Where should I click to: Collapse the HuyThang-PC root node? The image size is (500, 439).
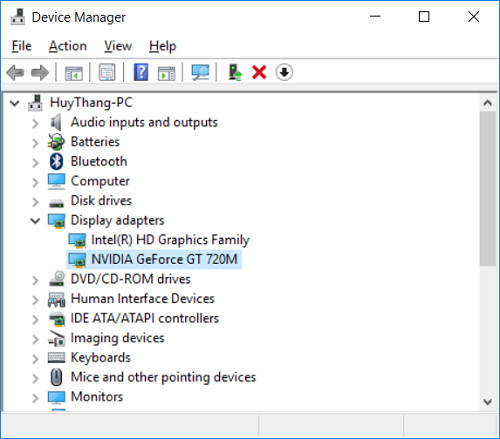click(x=14, y=103)
